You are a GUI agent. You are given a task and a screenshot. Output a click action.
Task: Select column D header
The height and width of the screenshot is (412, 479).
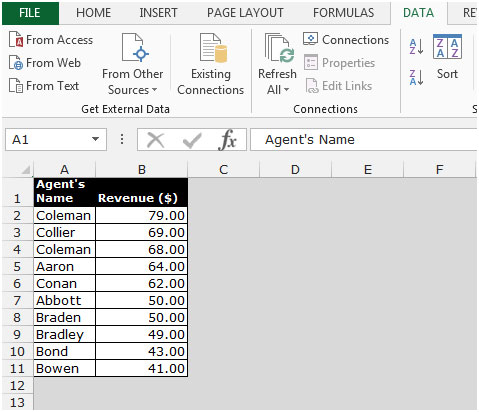coord(295,170)
